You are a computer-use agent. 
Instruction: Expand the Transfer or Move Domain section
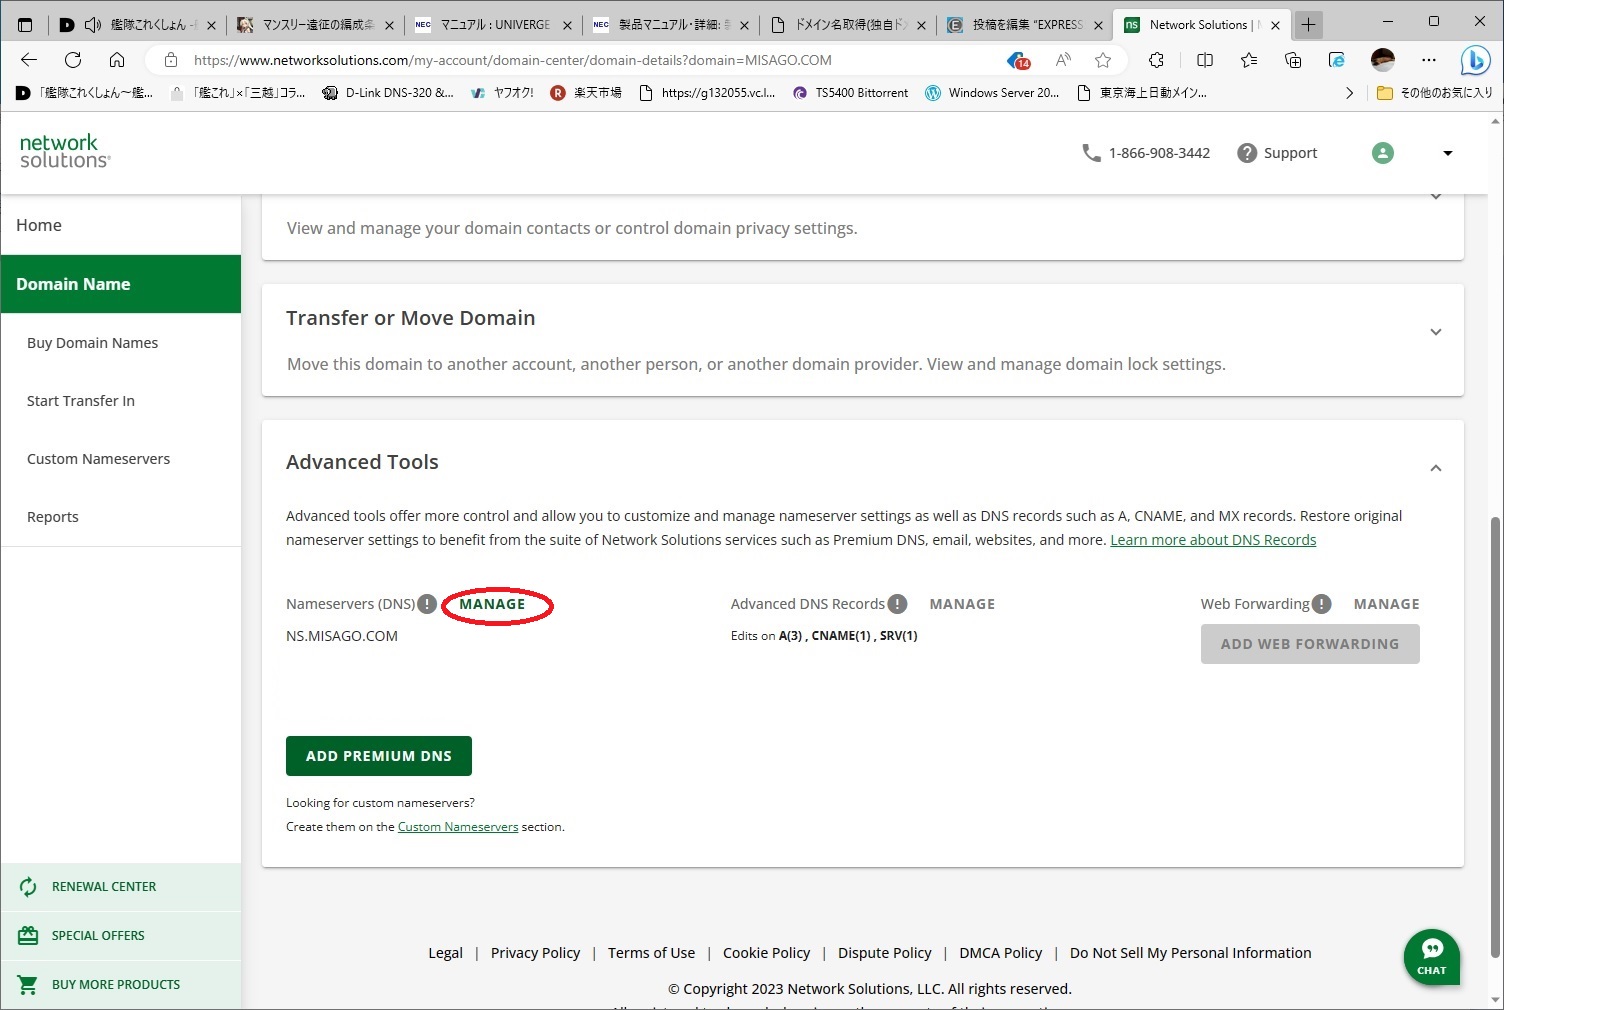tap(1436, 332)
